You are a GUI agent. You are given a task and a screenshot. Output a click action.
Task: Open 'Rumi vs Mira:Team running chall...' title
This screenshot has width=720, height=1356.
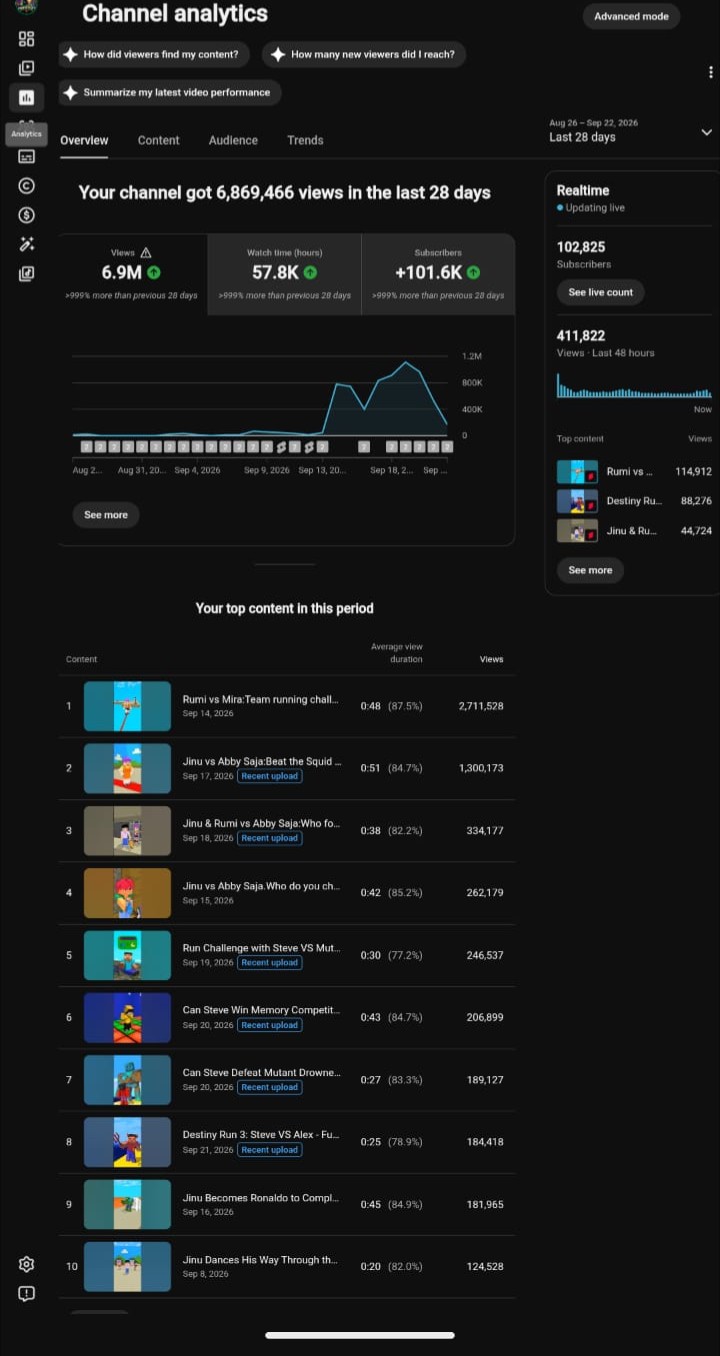pyautogui.click(x=261, y=700)
